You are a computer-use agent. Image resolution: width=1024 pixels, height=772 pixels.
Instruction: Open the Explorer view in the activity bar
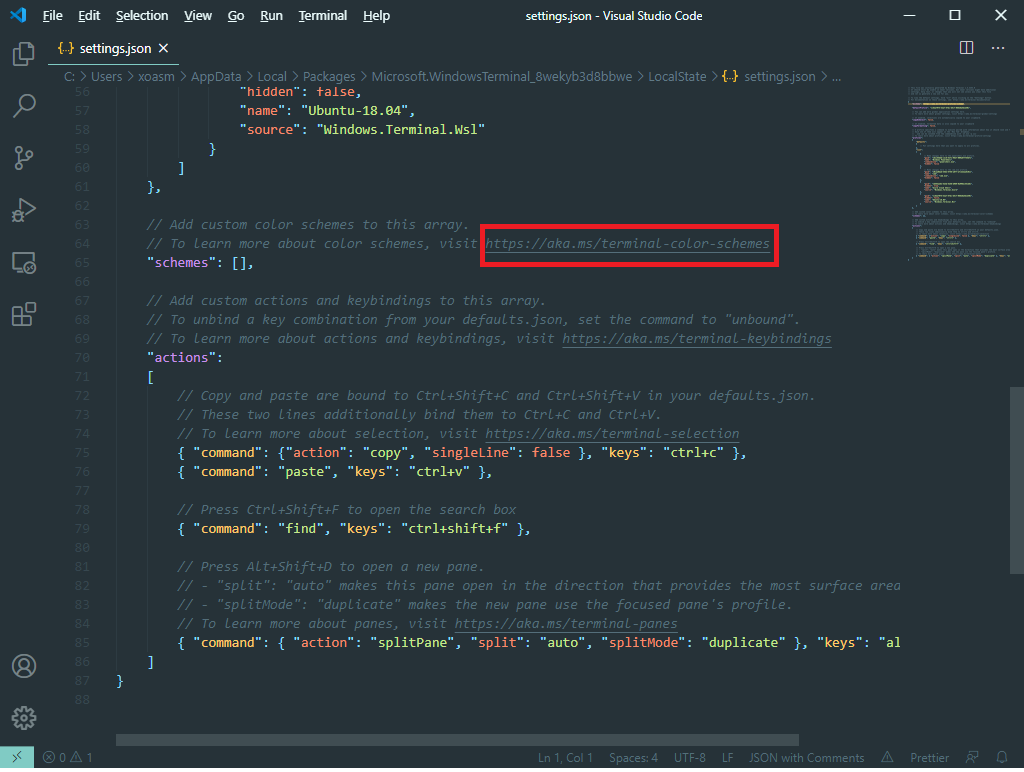24,54
